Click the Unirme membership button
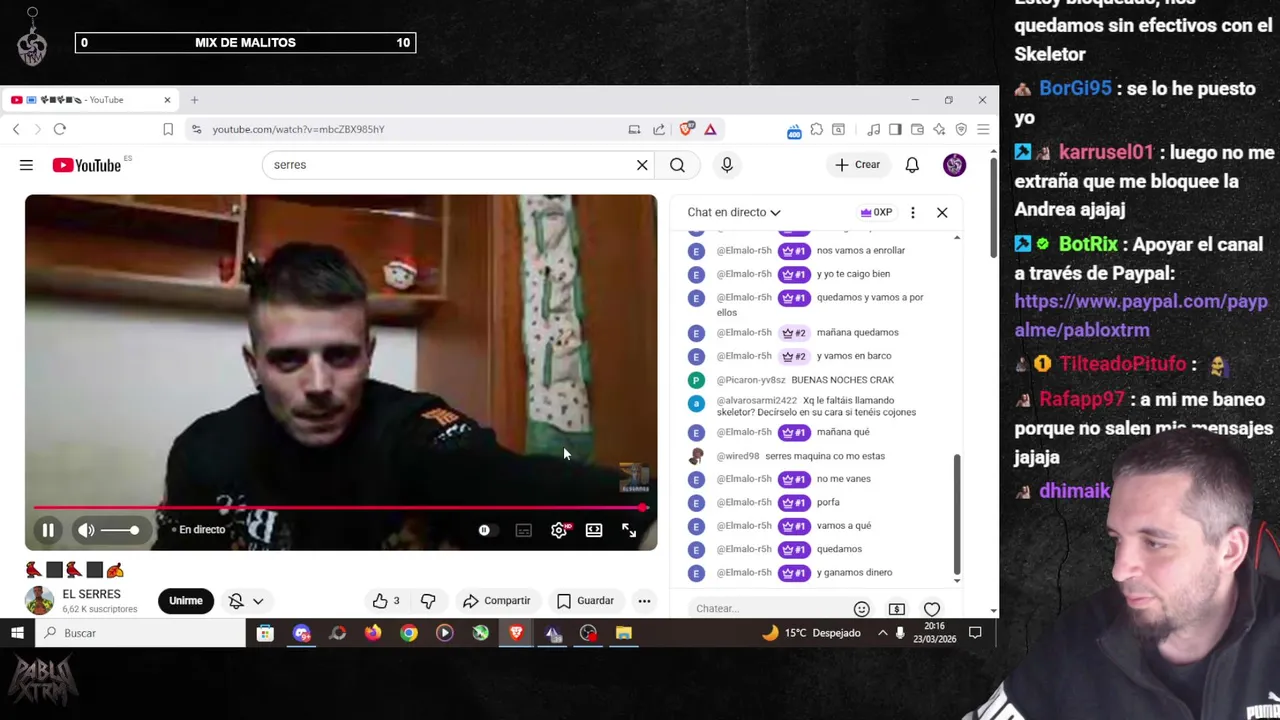The height and width of the screenshot is (720, 1280). click(186, 601)
